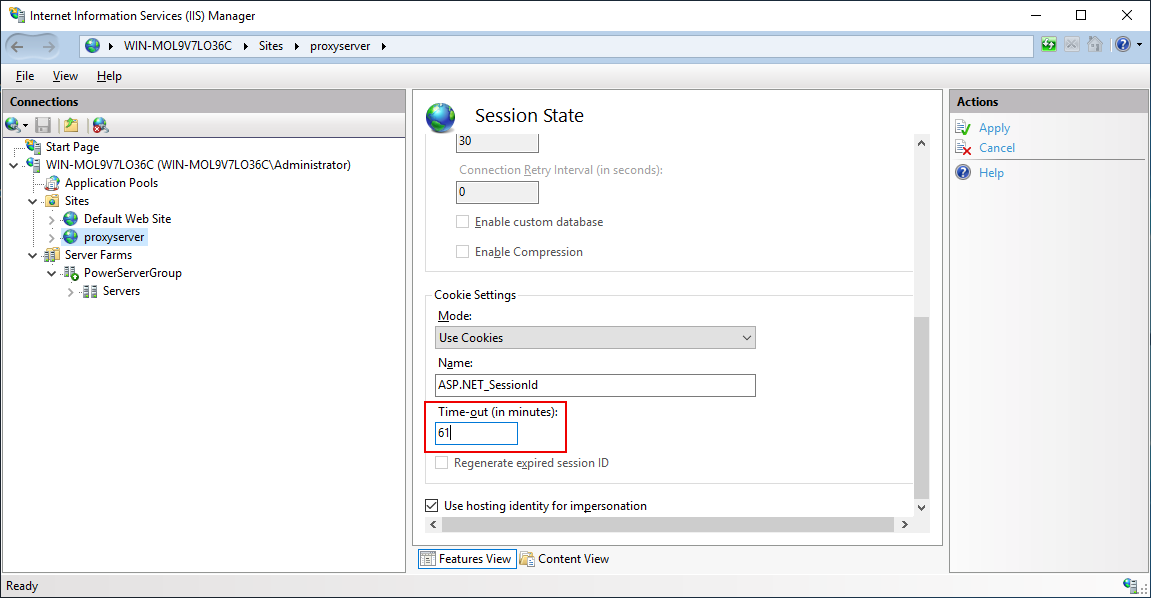Click the Delete Connection icon in Connections toolbar
This screenshot has width=1151, height=598.
pyautogui.click(x=101, y=125)
